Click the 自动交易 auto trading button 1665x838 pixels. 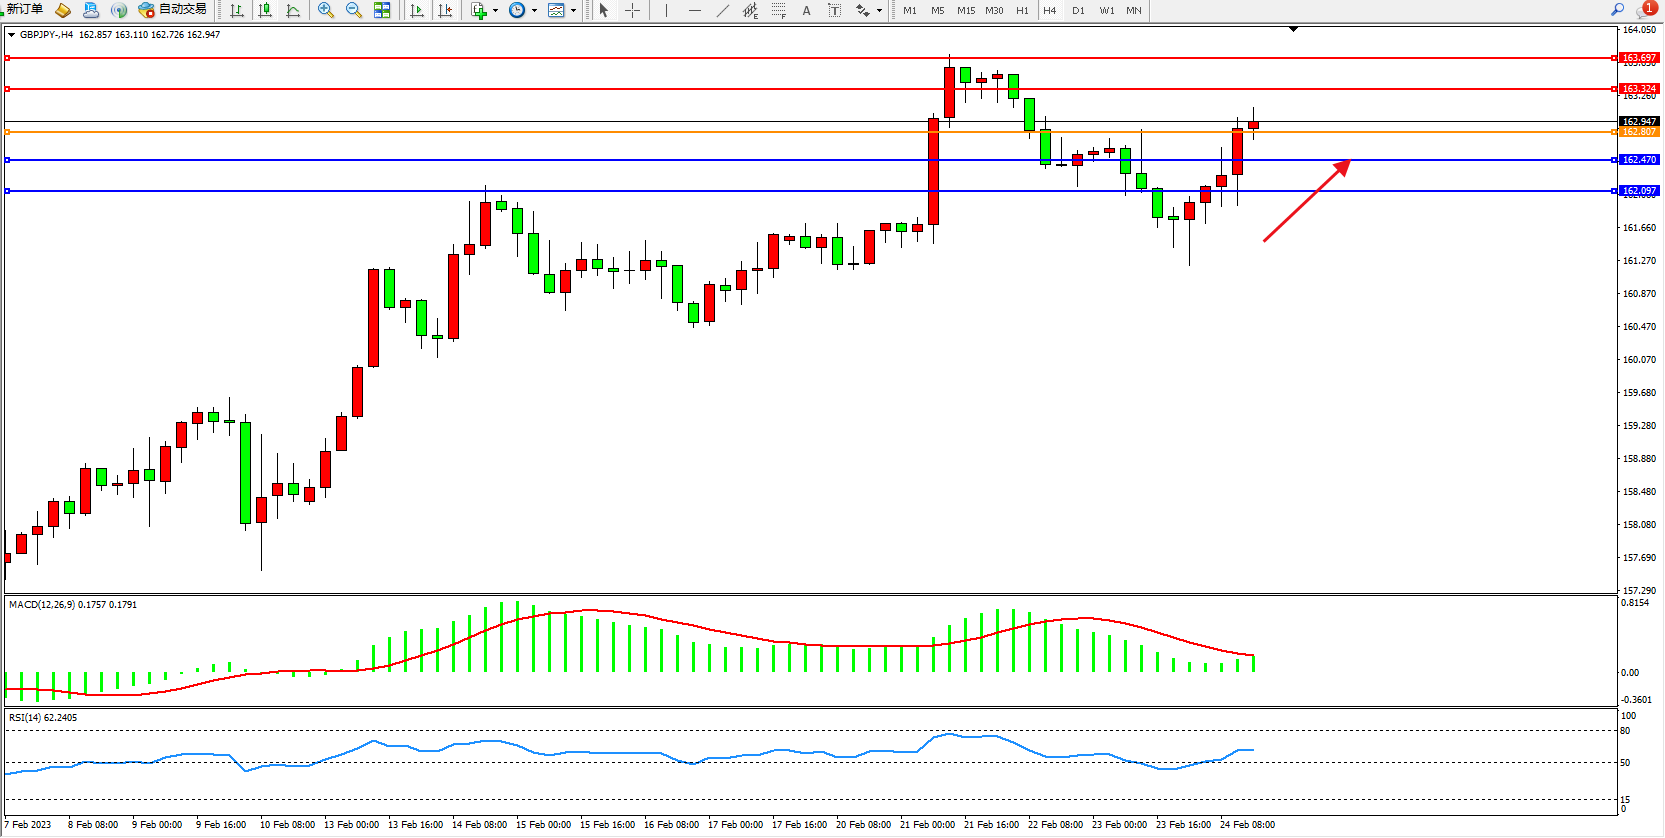pyautogui.click(x=173, y=9)
